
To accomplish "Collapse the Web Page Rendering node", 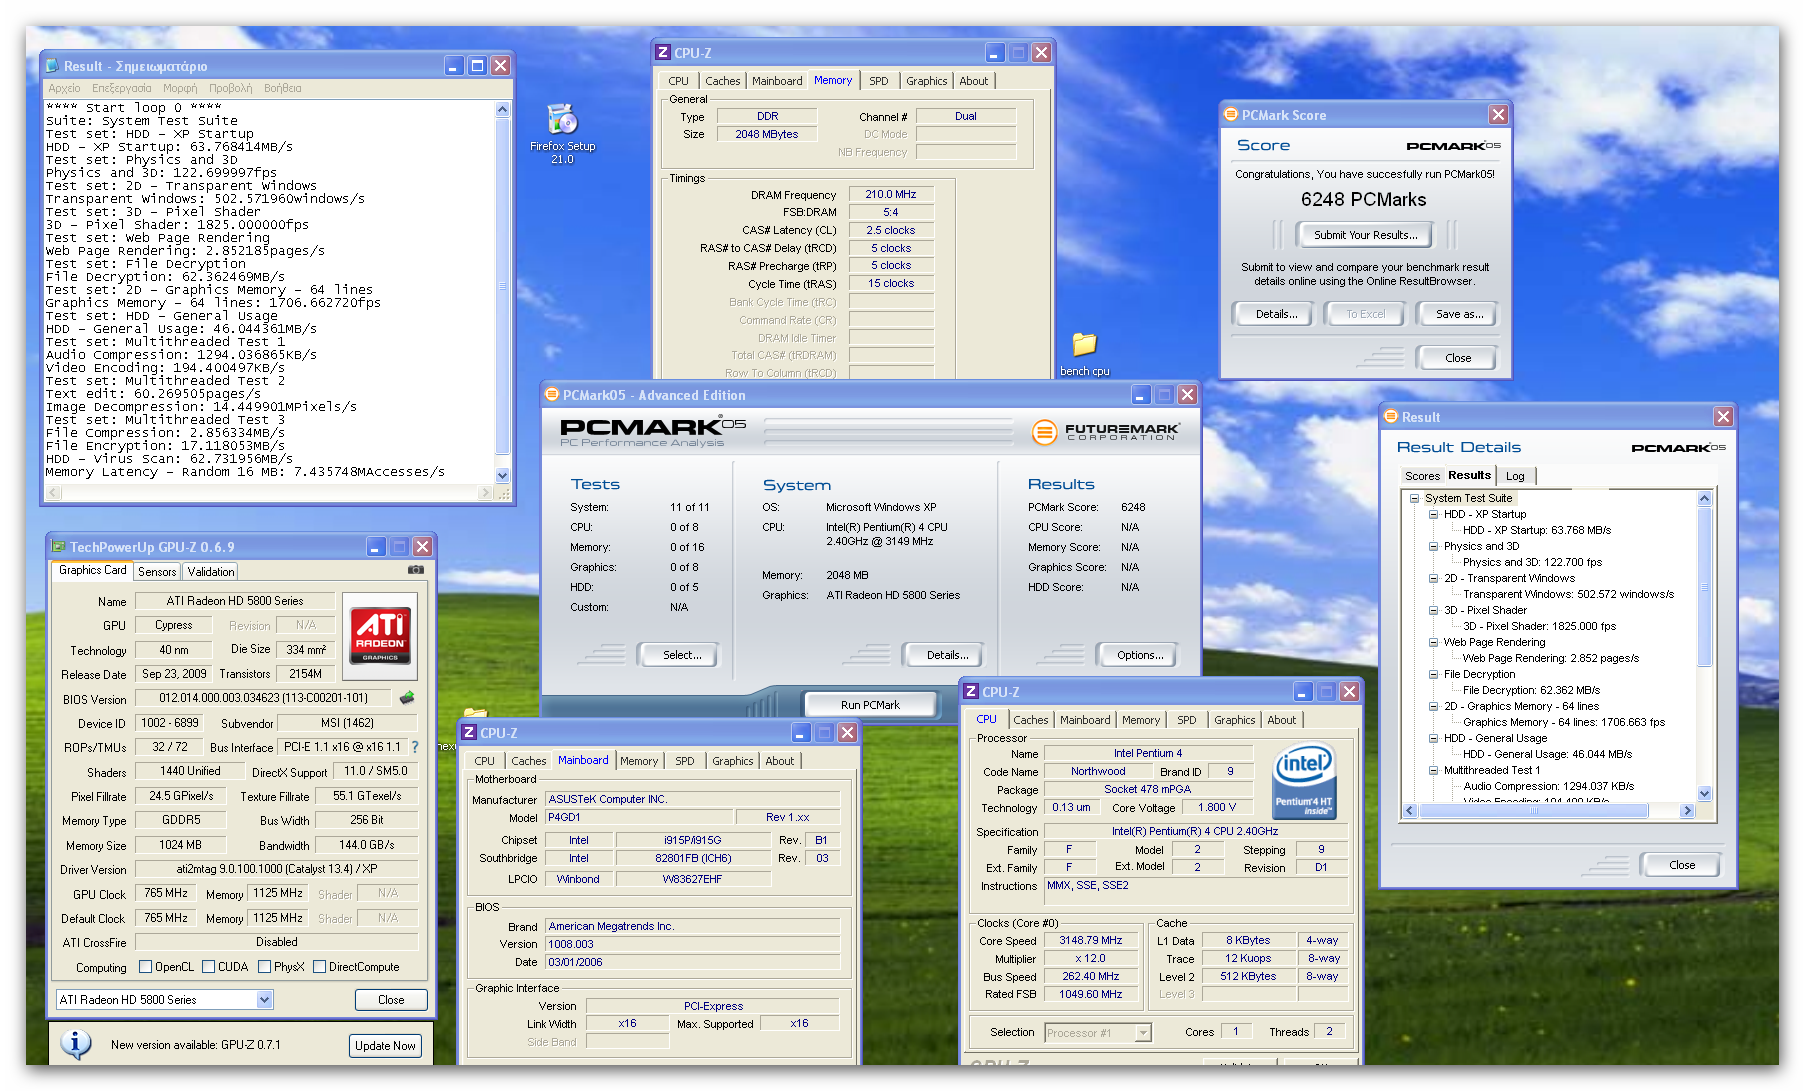I will point(1434,642).
